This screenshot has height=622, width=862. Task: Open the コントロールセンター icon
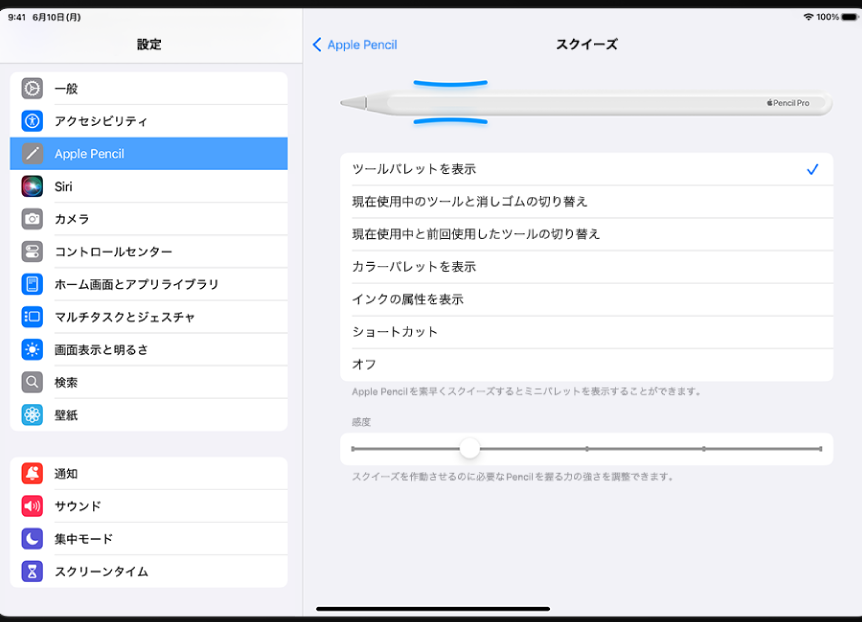32,251
